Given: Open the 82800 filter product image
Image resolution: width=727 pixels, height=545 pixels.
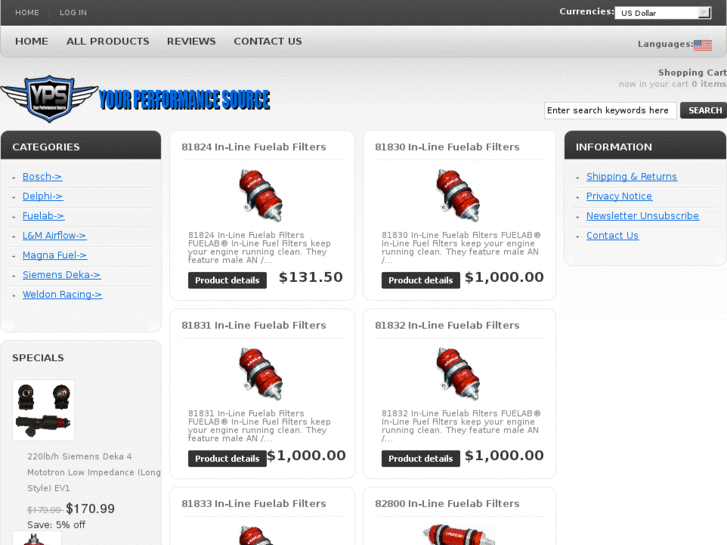Looking at the screenshot, I should pos(459,534).
